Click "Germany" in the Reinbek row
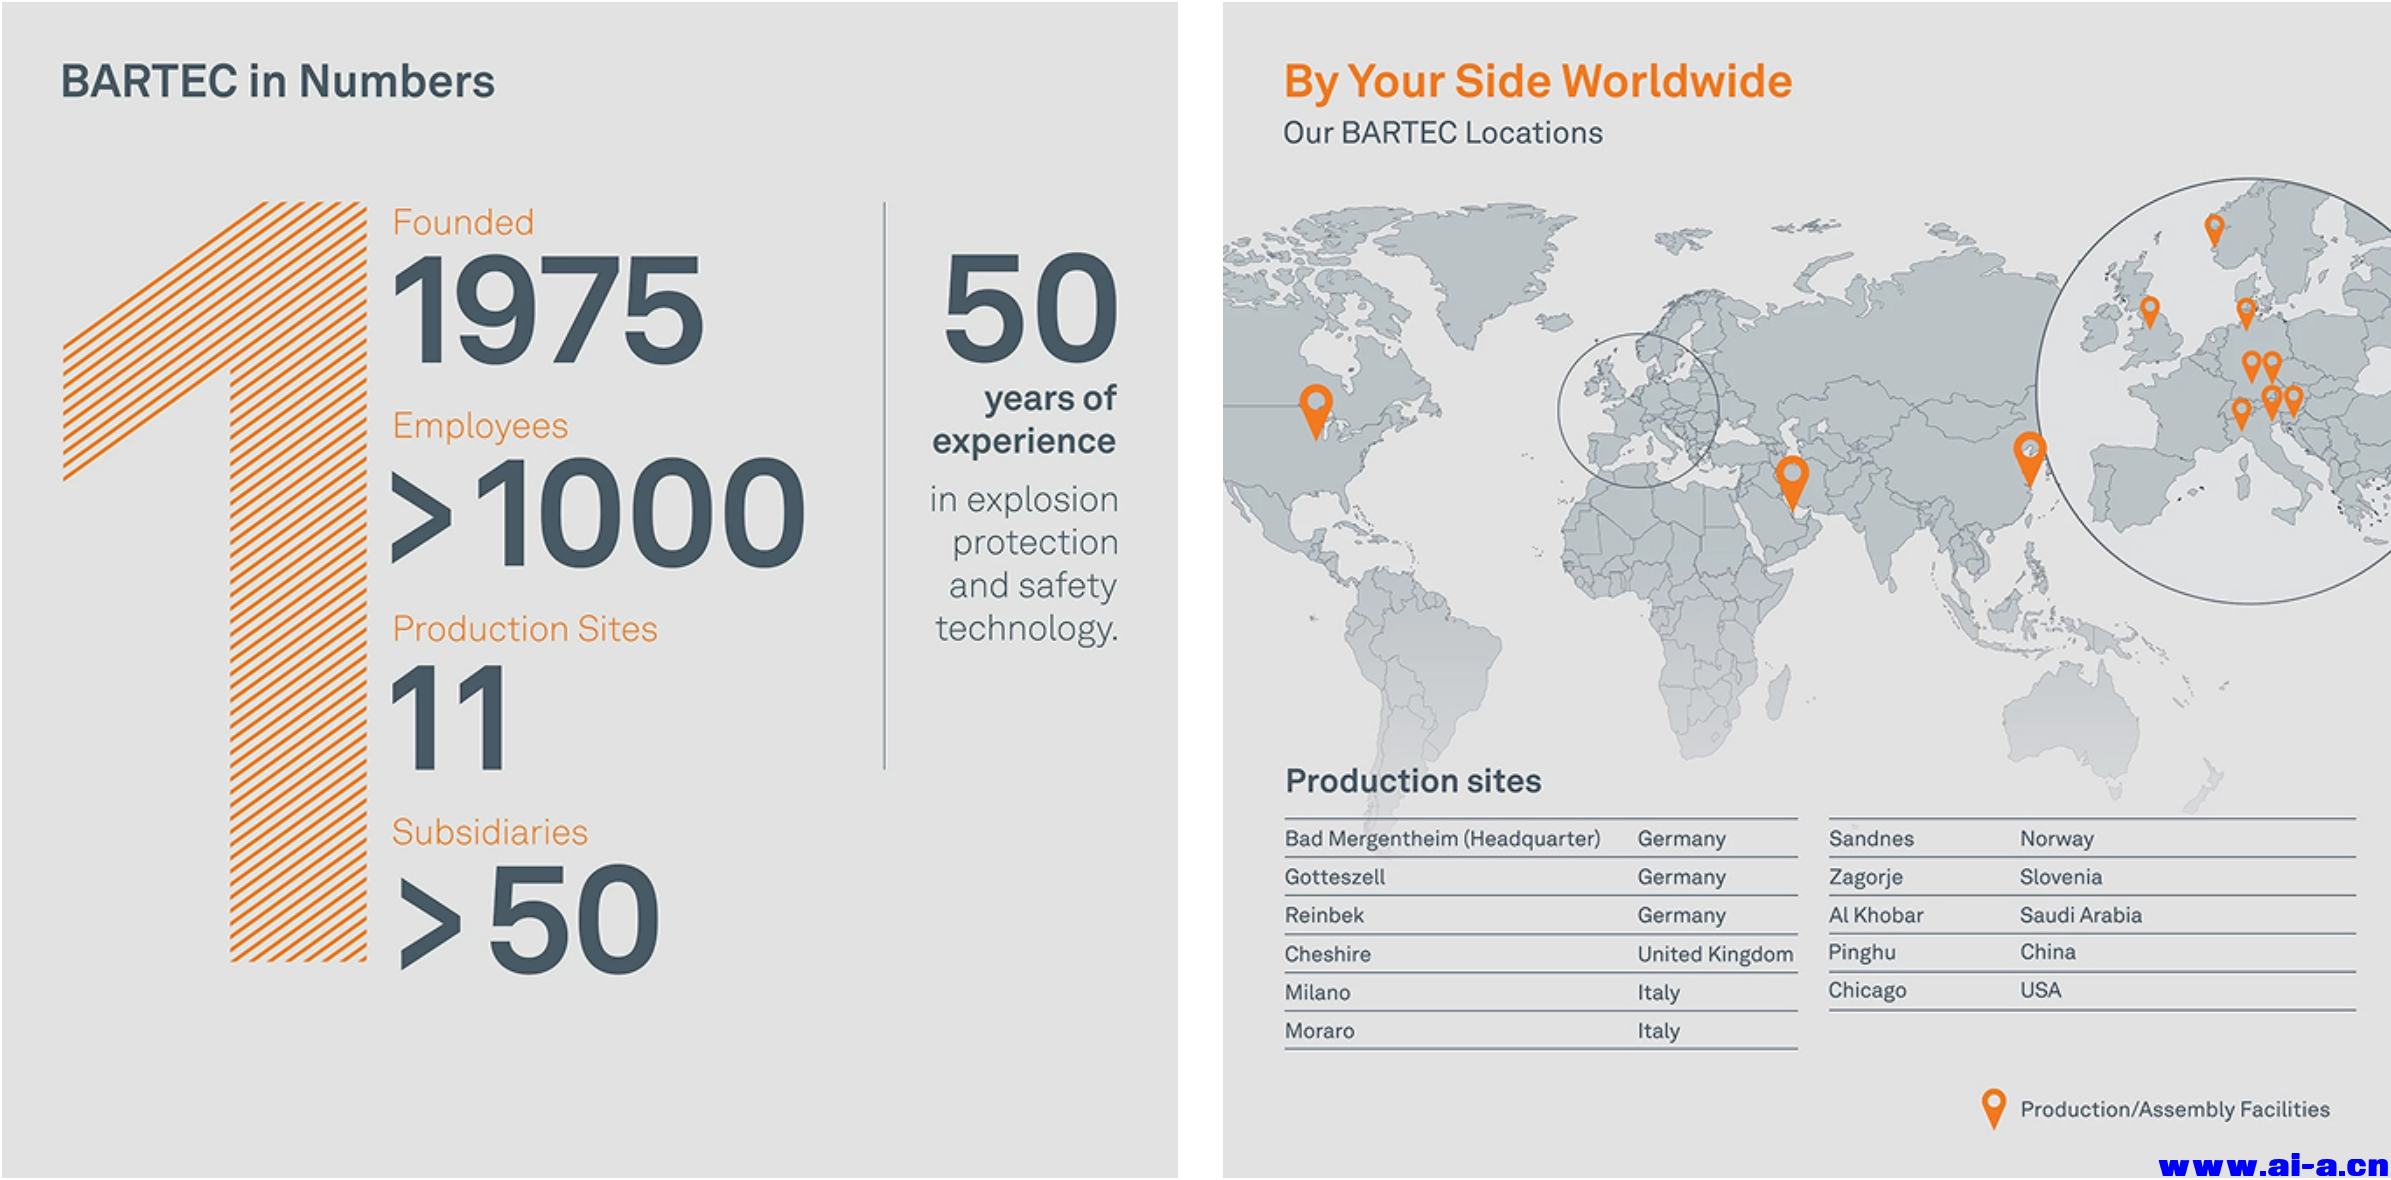Screen dimensions: 2391x1180 click(x=1681, y=915)
